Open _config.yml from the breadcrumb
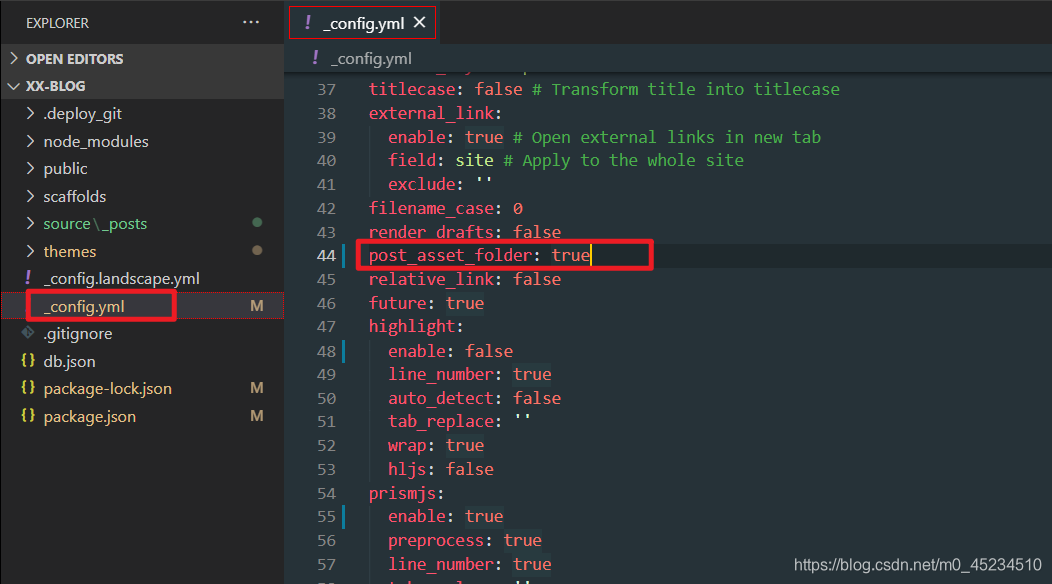The height and width of the screenshot is (584, 1052). (370, 58)
